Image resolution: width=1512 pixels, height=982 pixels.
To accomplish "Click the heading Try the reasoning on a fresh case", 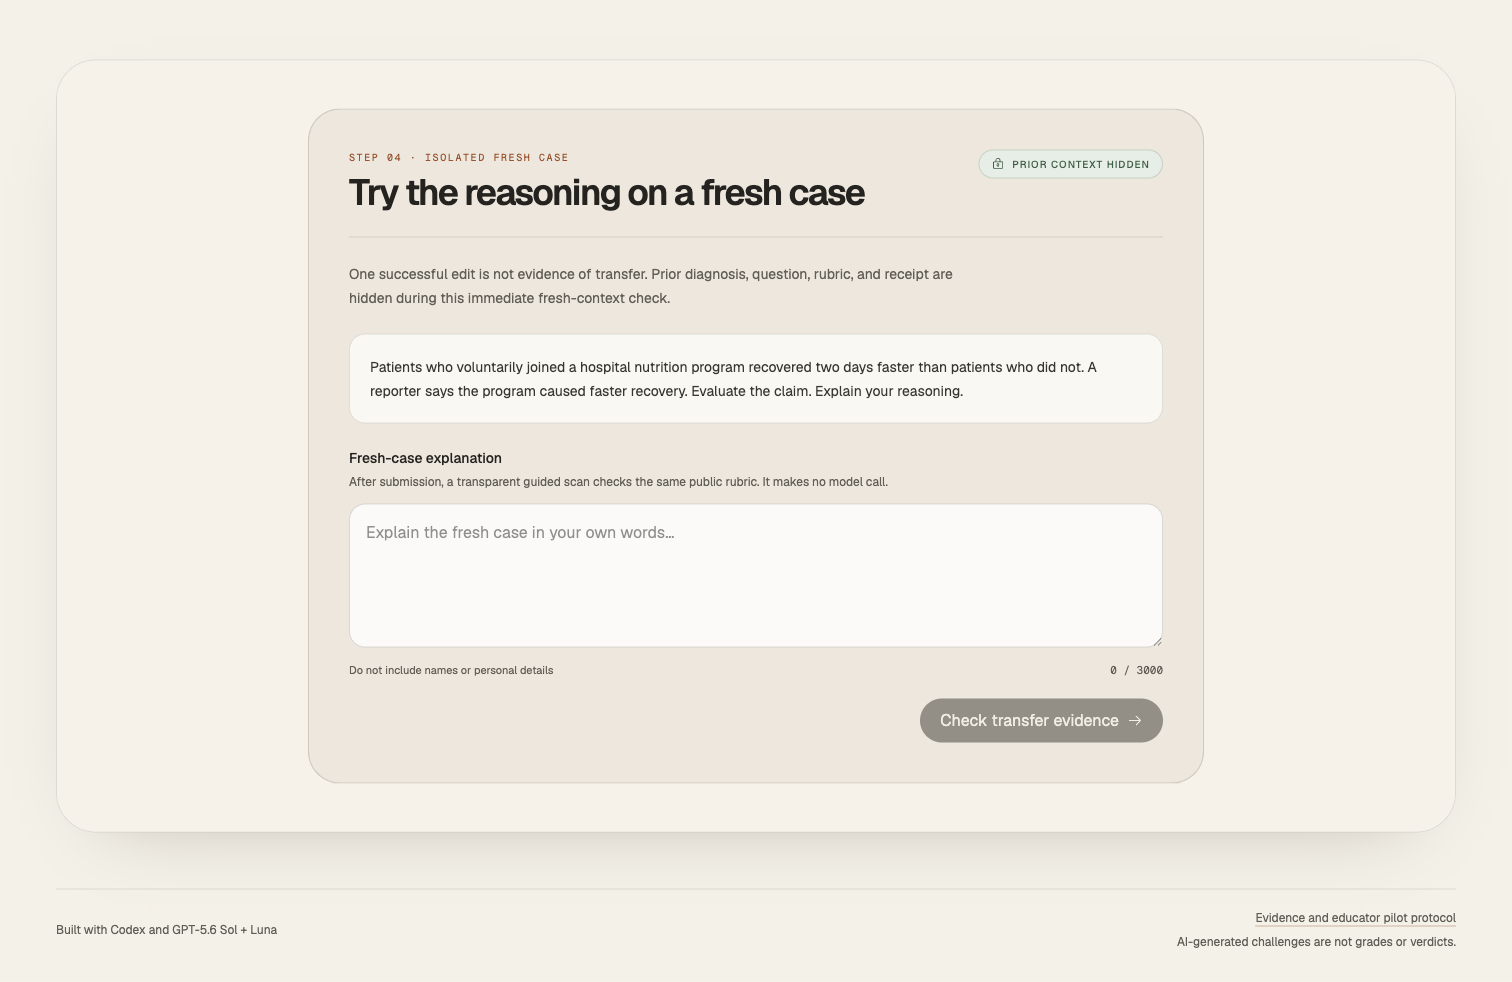I will click(606, 193).
